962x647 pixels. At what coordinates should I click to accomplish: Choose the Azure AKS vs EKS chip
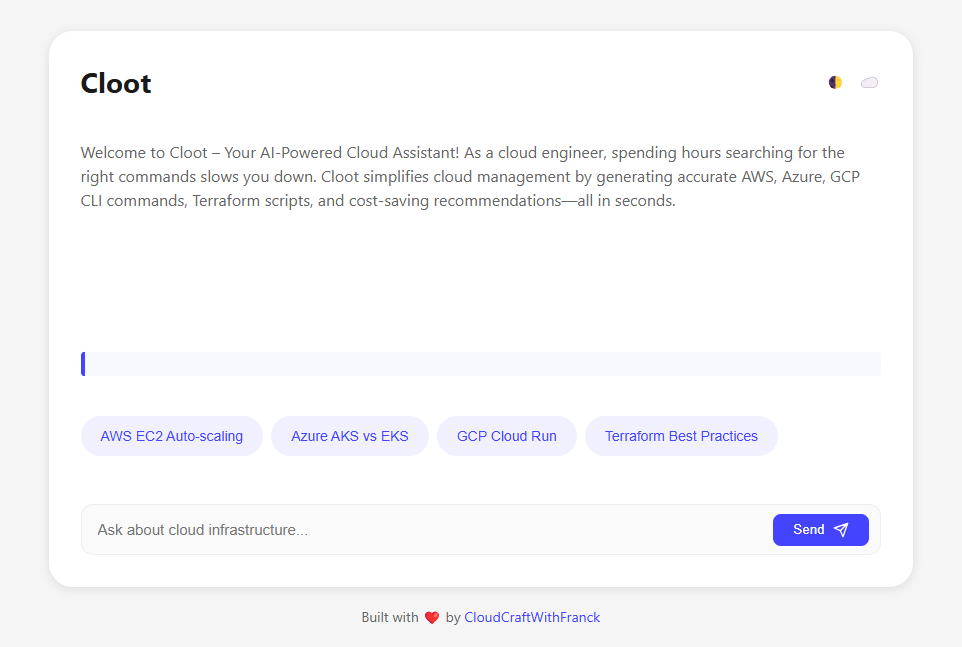coord(350,436)
